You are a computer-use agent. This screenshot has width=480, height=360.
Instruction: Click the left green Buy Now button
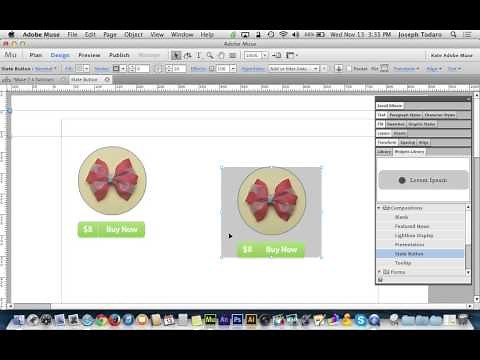tap(111, 229)
